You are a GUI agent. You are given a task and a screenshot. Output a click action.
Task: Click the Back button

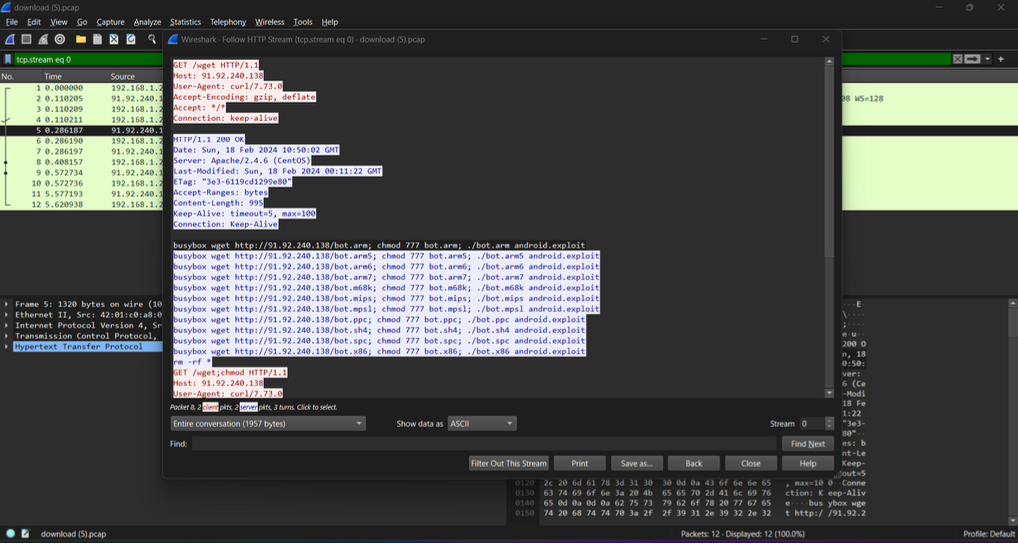(x=694, y=464)
